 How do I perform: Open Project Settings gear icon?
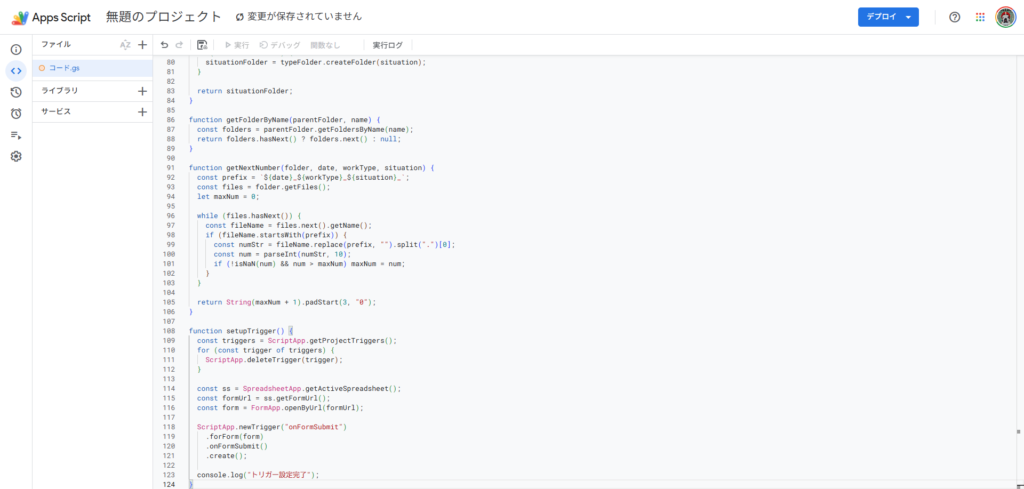tap(16, 156)
